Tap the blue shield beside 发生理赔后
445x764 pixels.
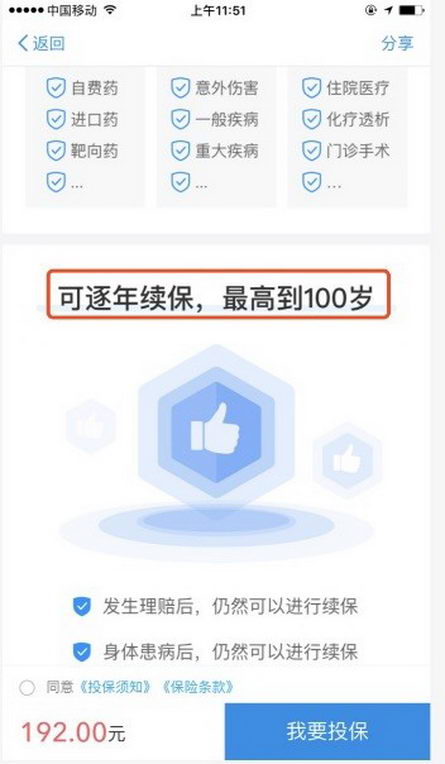point(81,607)
